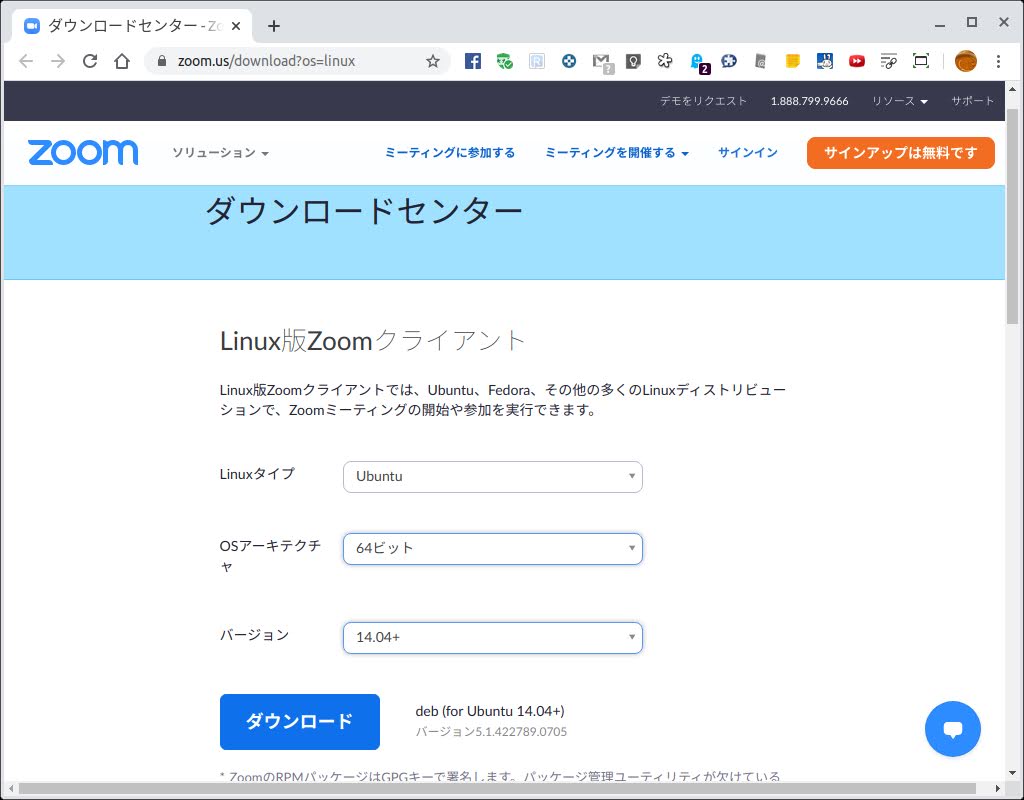Viewport: 1024px width, 800px height.
Task: Click the 1.888.799.9666 phone number
Action: click(x=809, y=101)
